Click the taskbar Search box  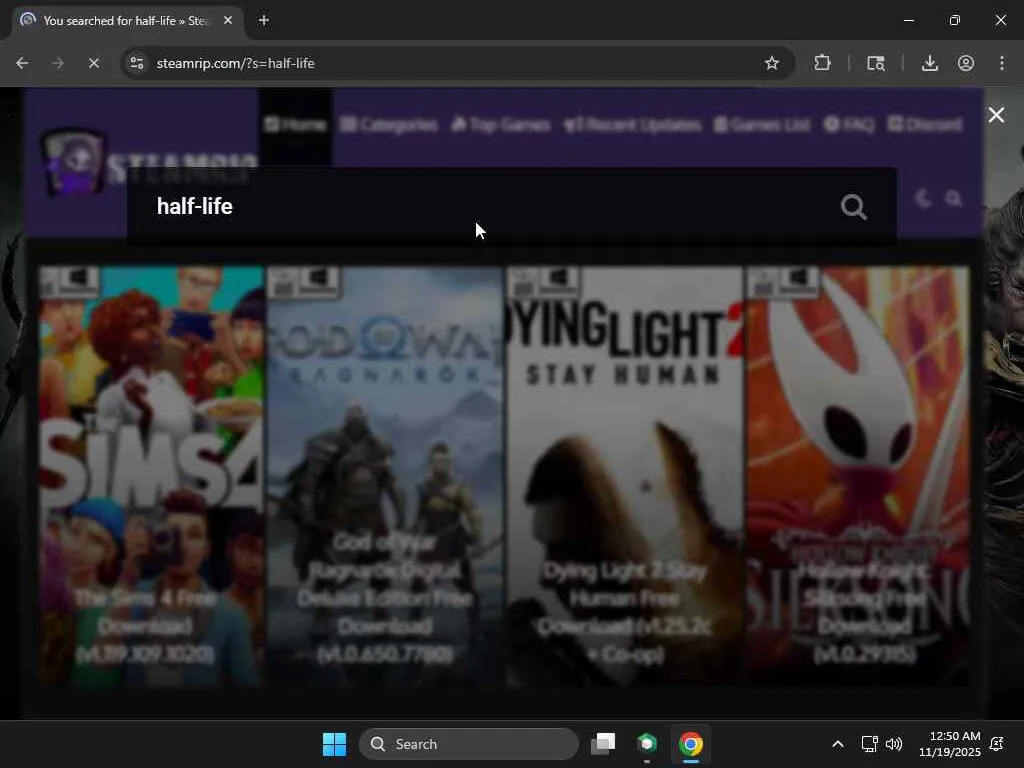(x=468, y=744)
